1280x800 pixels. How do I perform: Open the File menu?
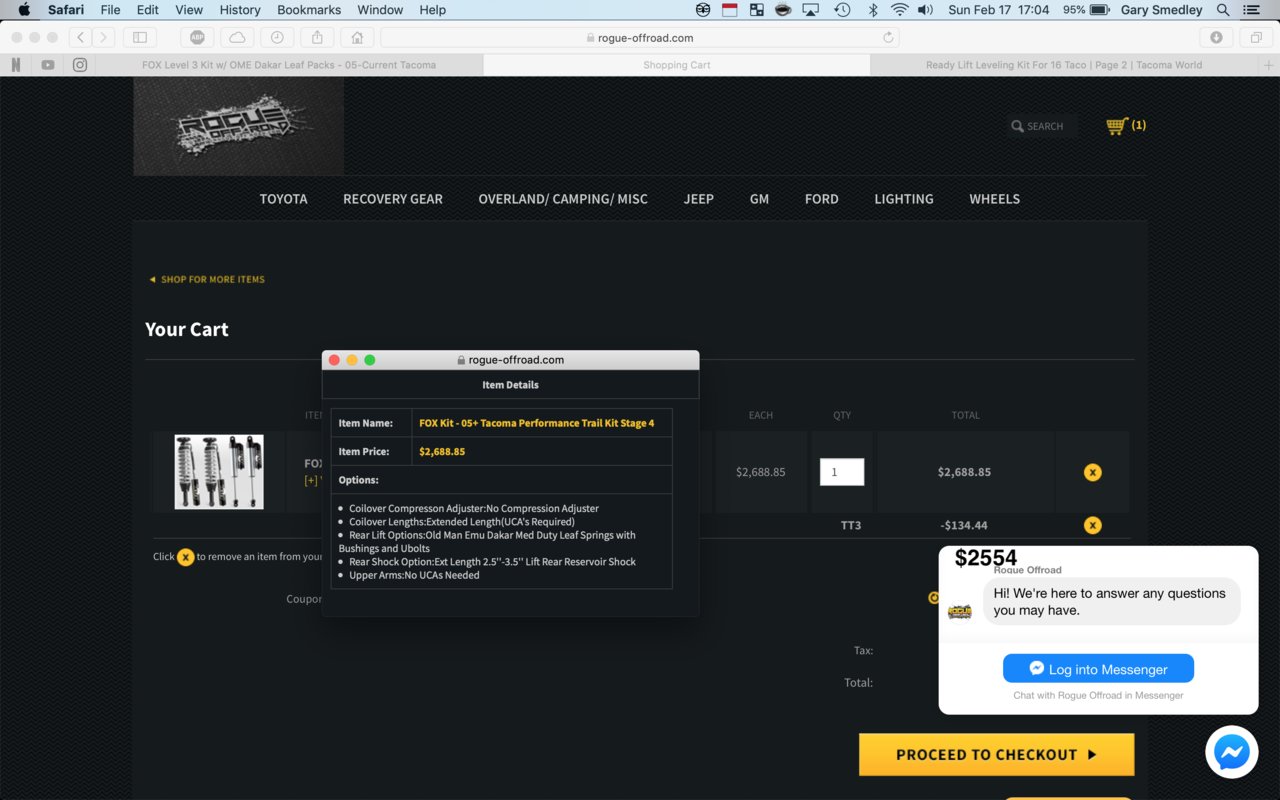[110, 10]
